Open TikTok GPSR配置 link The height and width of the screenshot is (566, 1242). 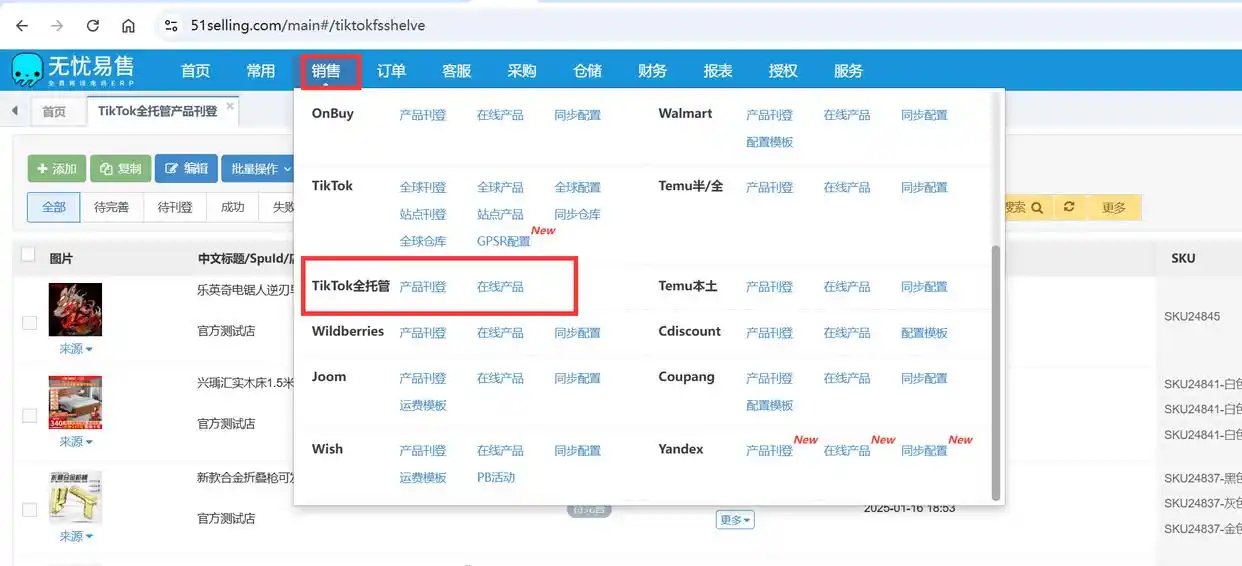point(504,241)
